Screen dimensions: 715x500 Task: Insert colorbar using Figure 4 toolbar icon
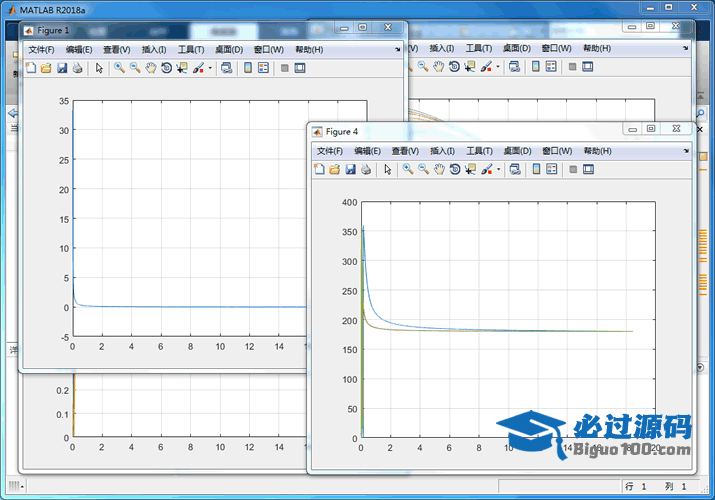coord(535,170)
